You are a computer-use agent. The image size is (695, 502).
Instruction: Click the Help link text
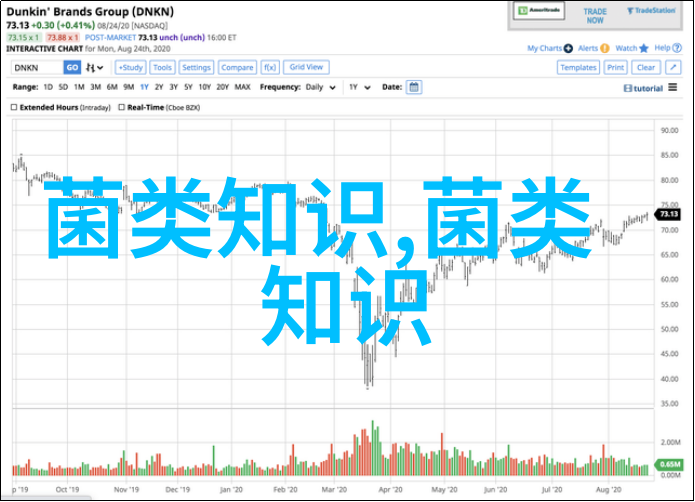663,48
